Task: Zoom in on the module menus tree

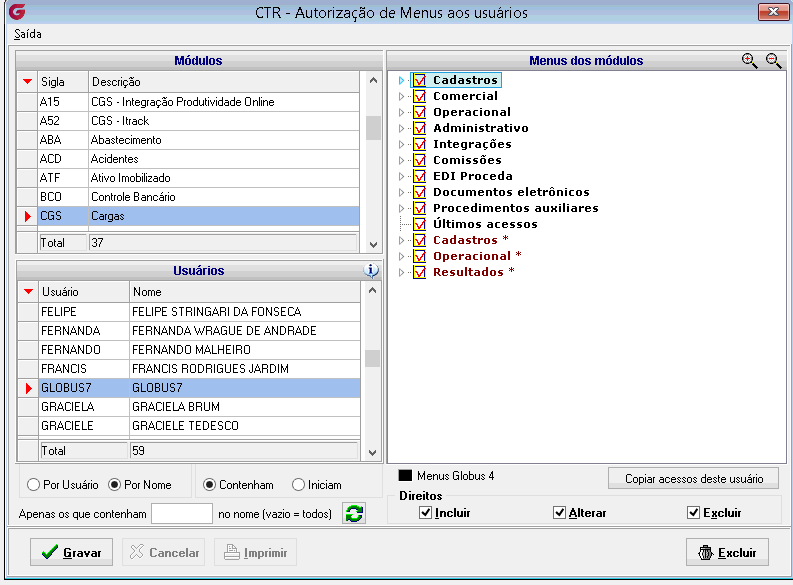Action: [749, 61]
